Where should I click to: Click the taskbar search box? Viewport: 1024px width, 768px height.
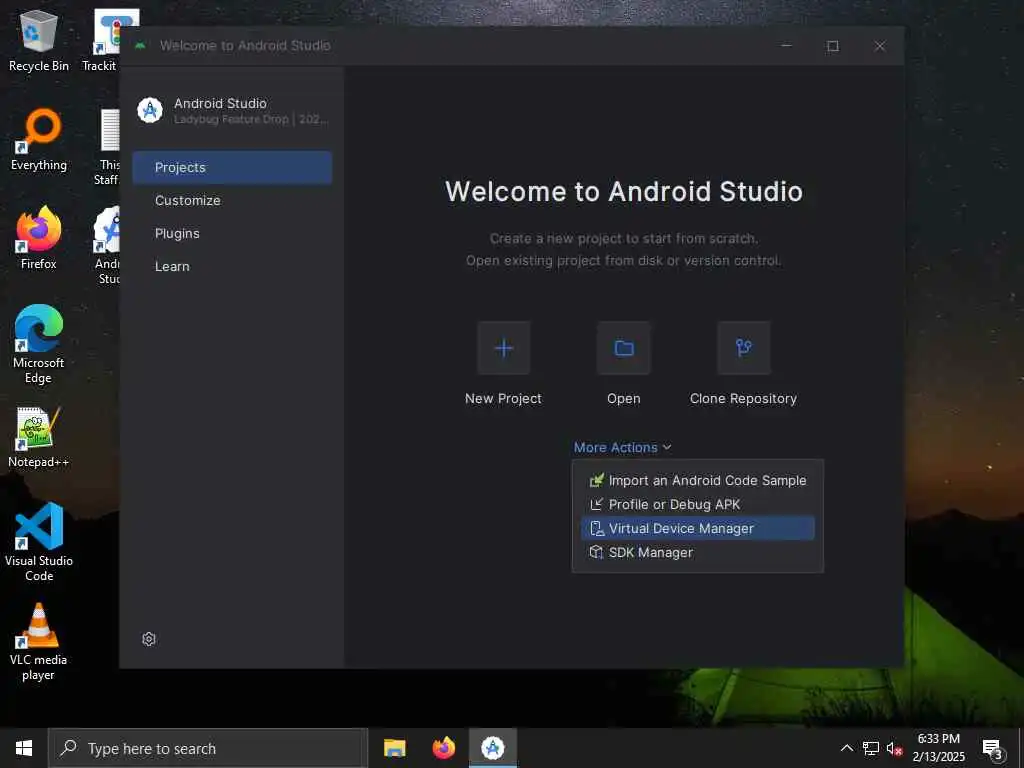(x=208, y=748)
